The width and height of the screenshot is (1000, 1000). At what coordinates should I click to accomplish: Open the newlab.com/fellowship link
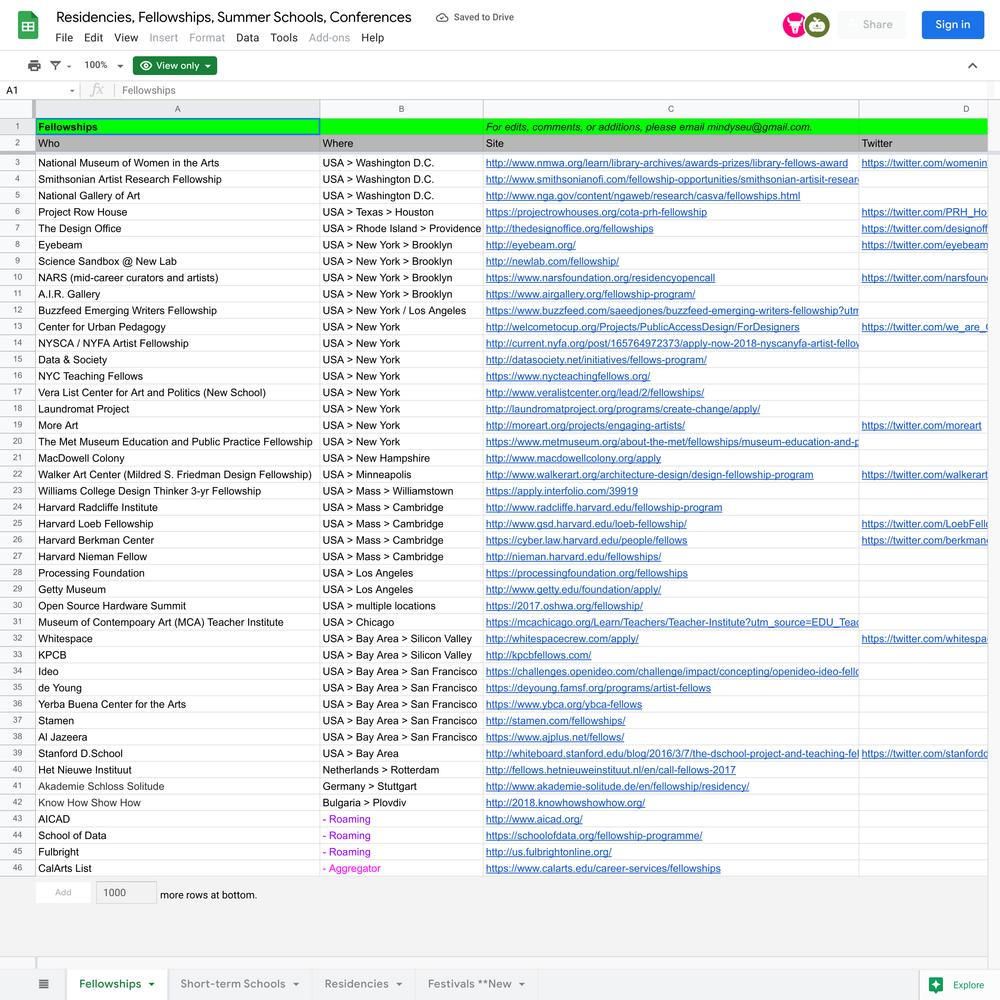(x=552, y=261)
